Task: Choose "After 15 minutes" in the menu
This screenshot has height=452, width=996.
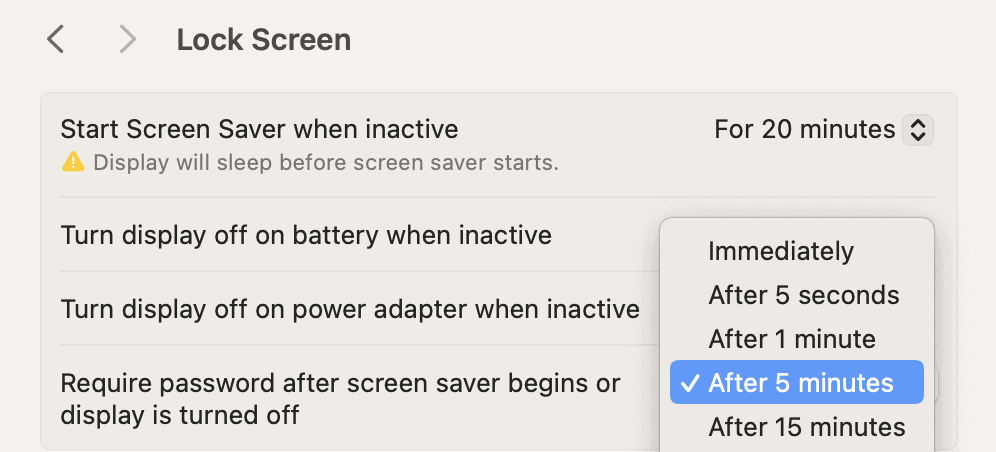Action: pos(807,427)
